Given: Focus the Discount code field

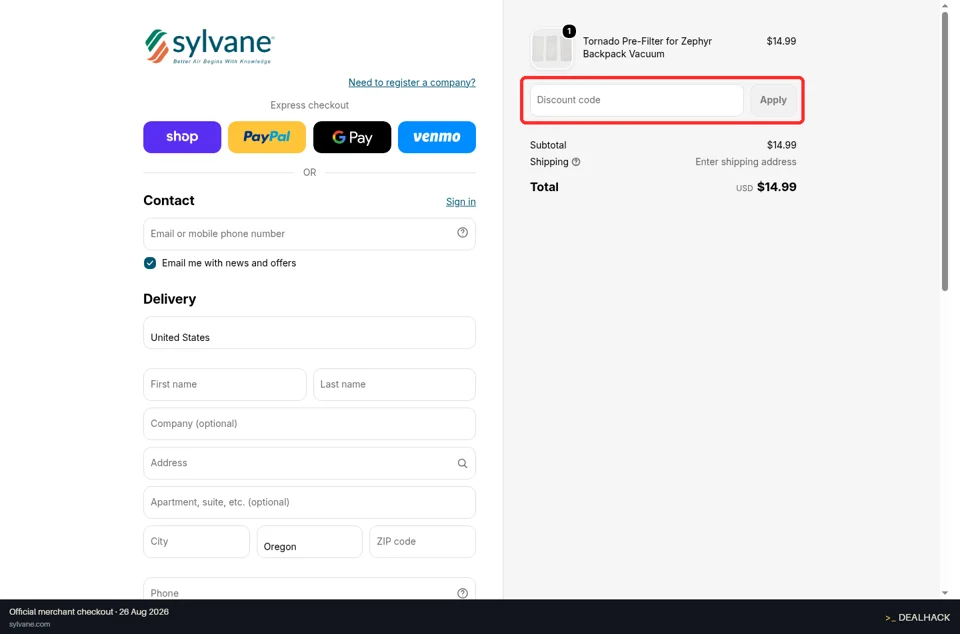Looking at the screenshot, I should tap(637, 100).
